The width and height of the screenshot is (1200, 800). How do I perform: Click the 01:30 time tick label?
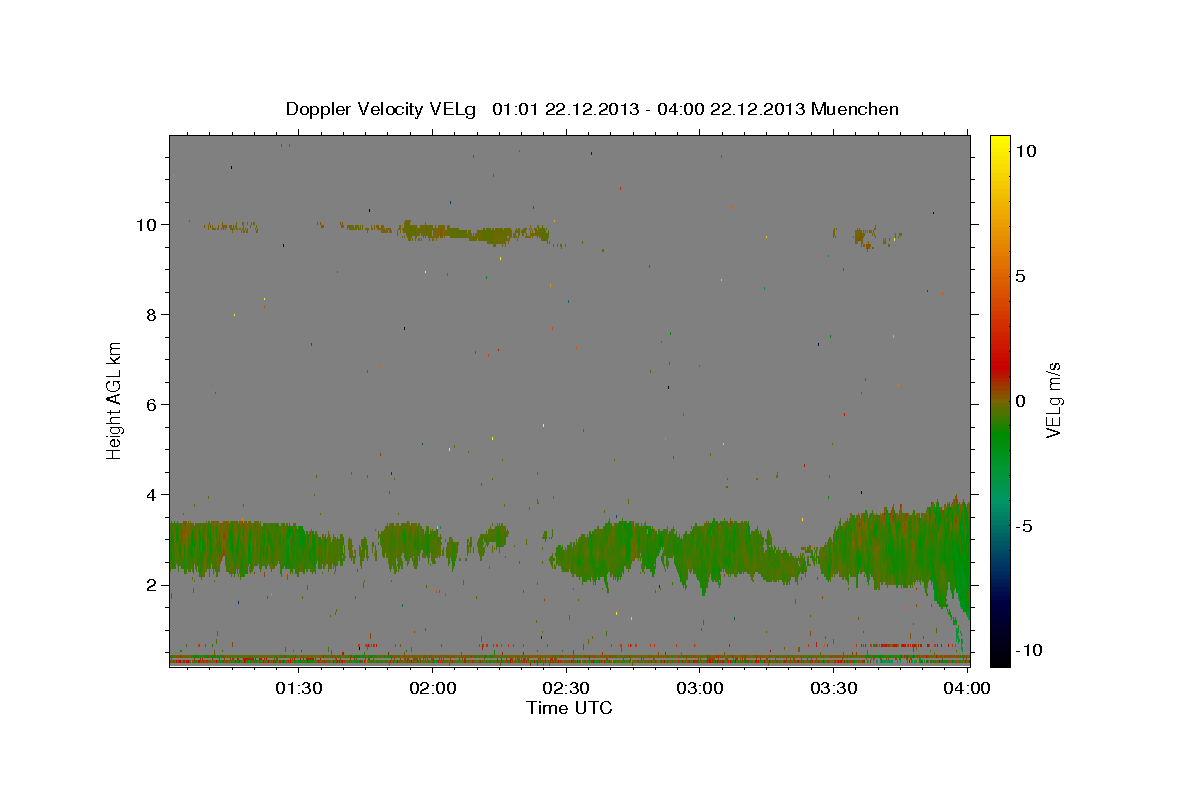click(x=299, y=688)
